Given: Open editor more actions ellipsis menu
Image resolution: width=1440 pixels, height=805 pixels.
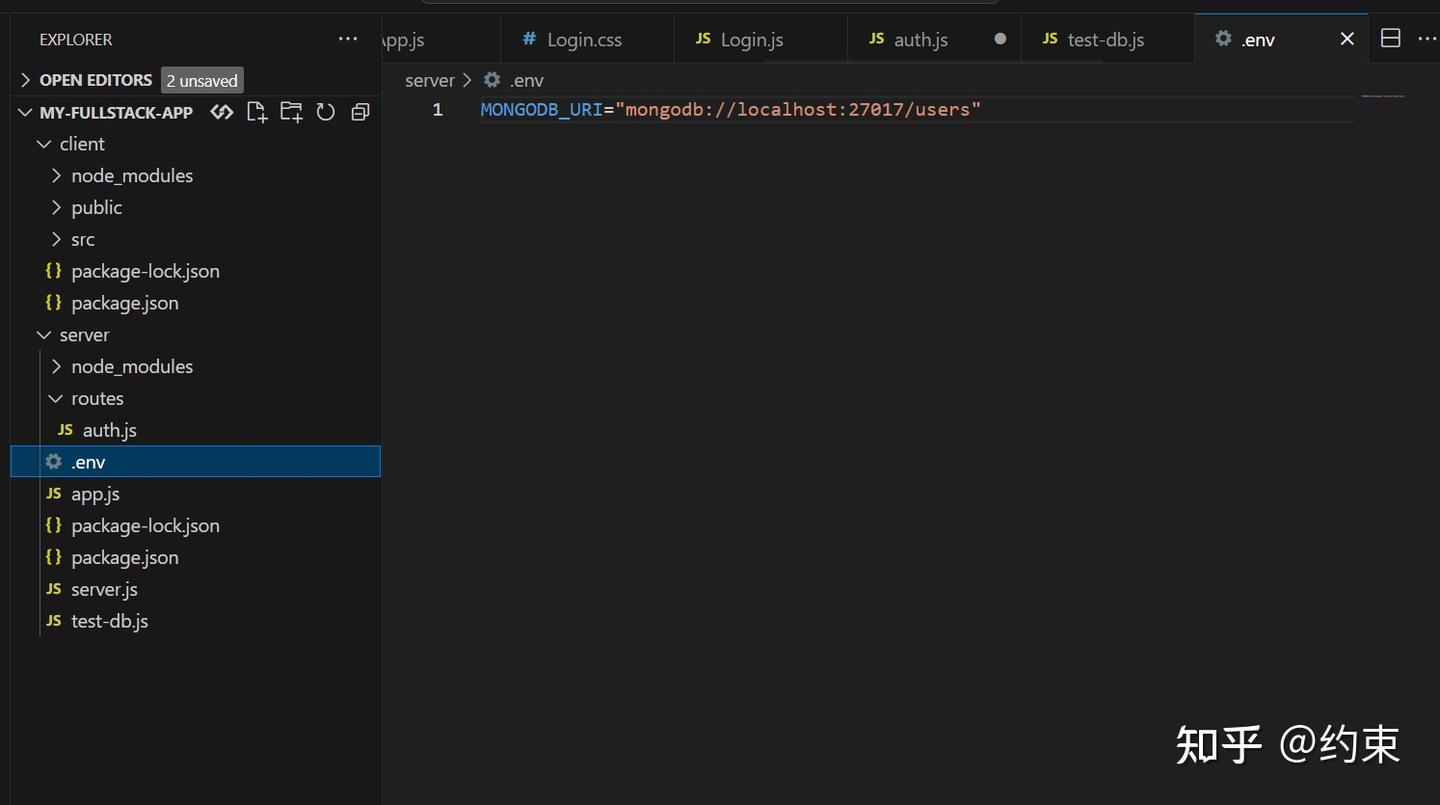Looking at the screenshot, I should pyautogui.click(x=1426, y=39).
